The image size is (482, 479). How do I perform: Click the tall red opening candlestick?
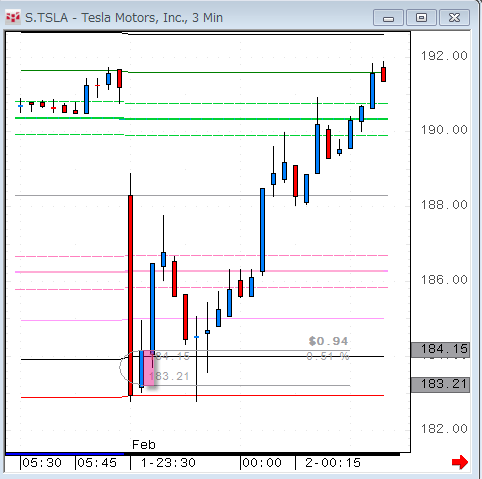pos(130,295)
